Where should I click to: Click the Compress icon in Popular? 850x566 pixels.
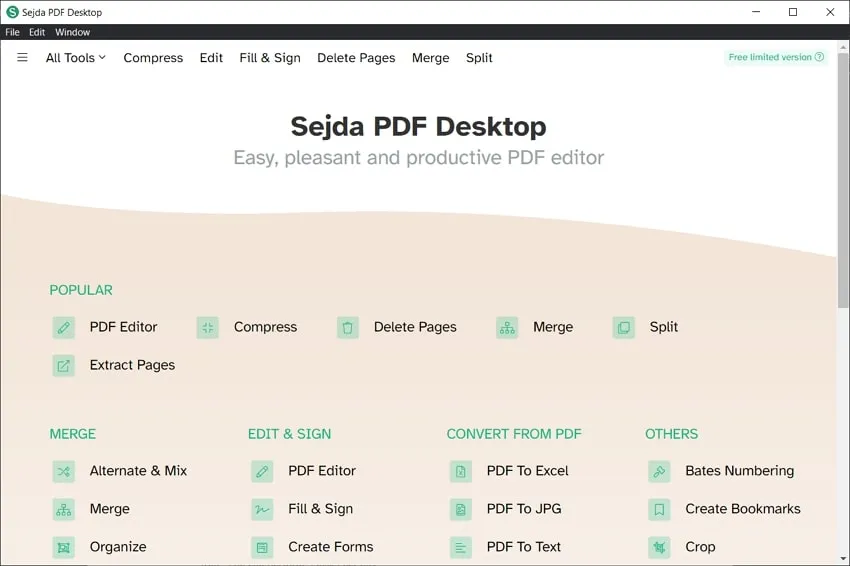pos(207,327)
